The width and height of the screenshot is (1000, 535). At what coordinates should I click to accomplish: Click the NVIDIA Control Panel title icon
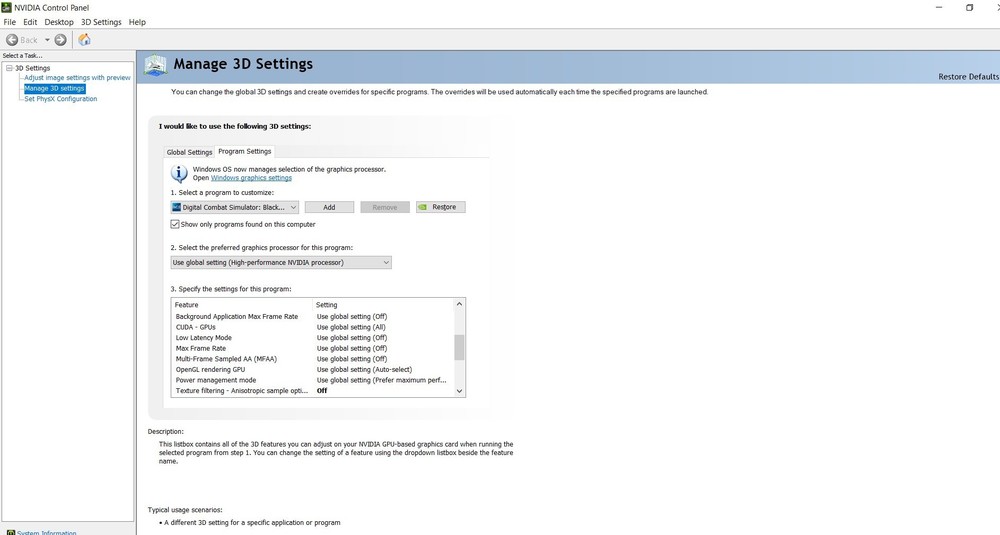click(6, 7)
